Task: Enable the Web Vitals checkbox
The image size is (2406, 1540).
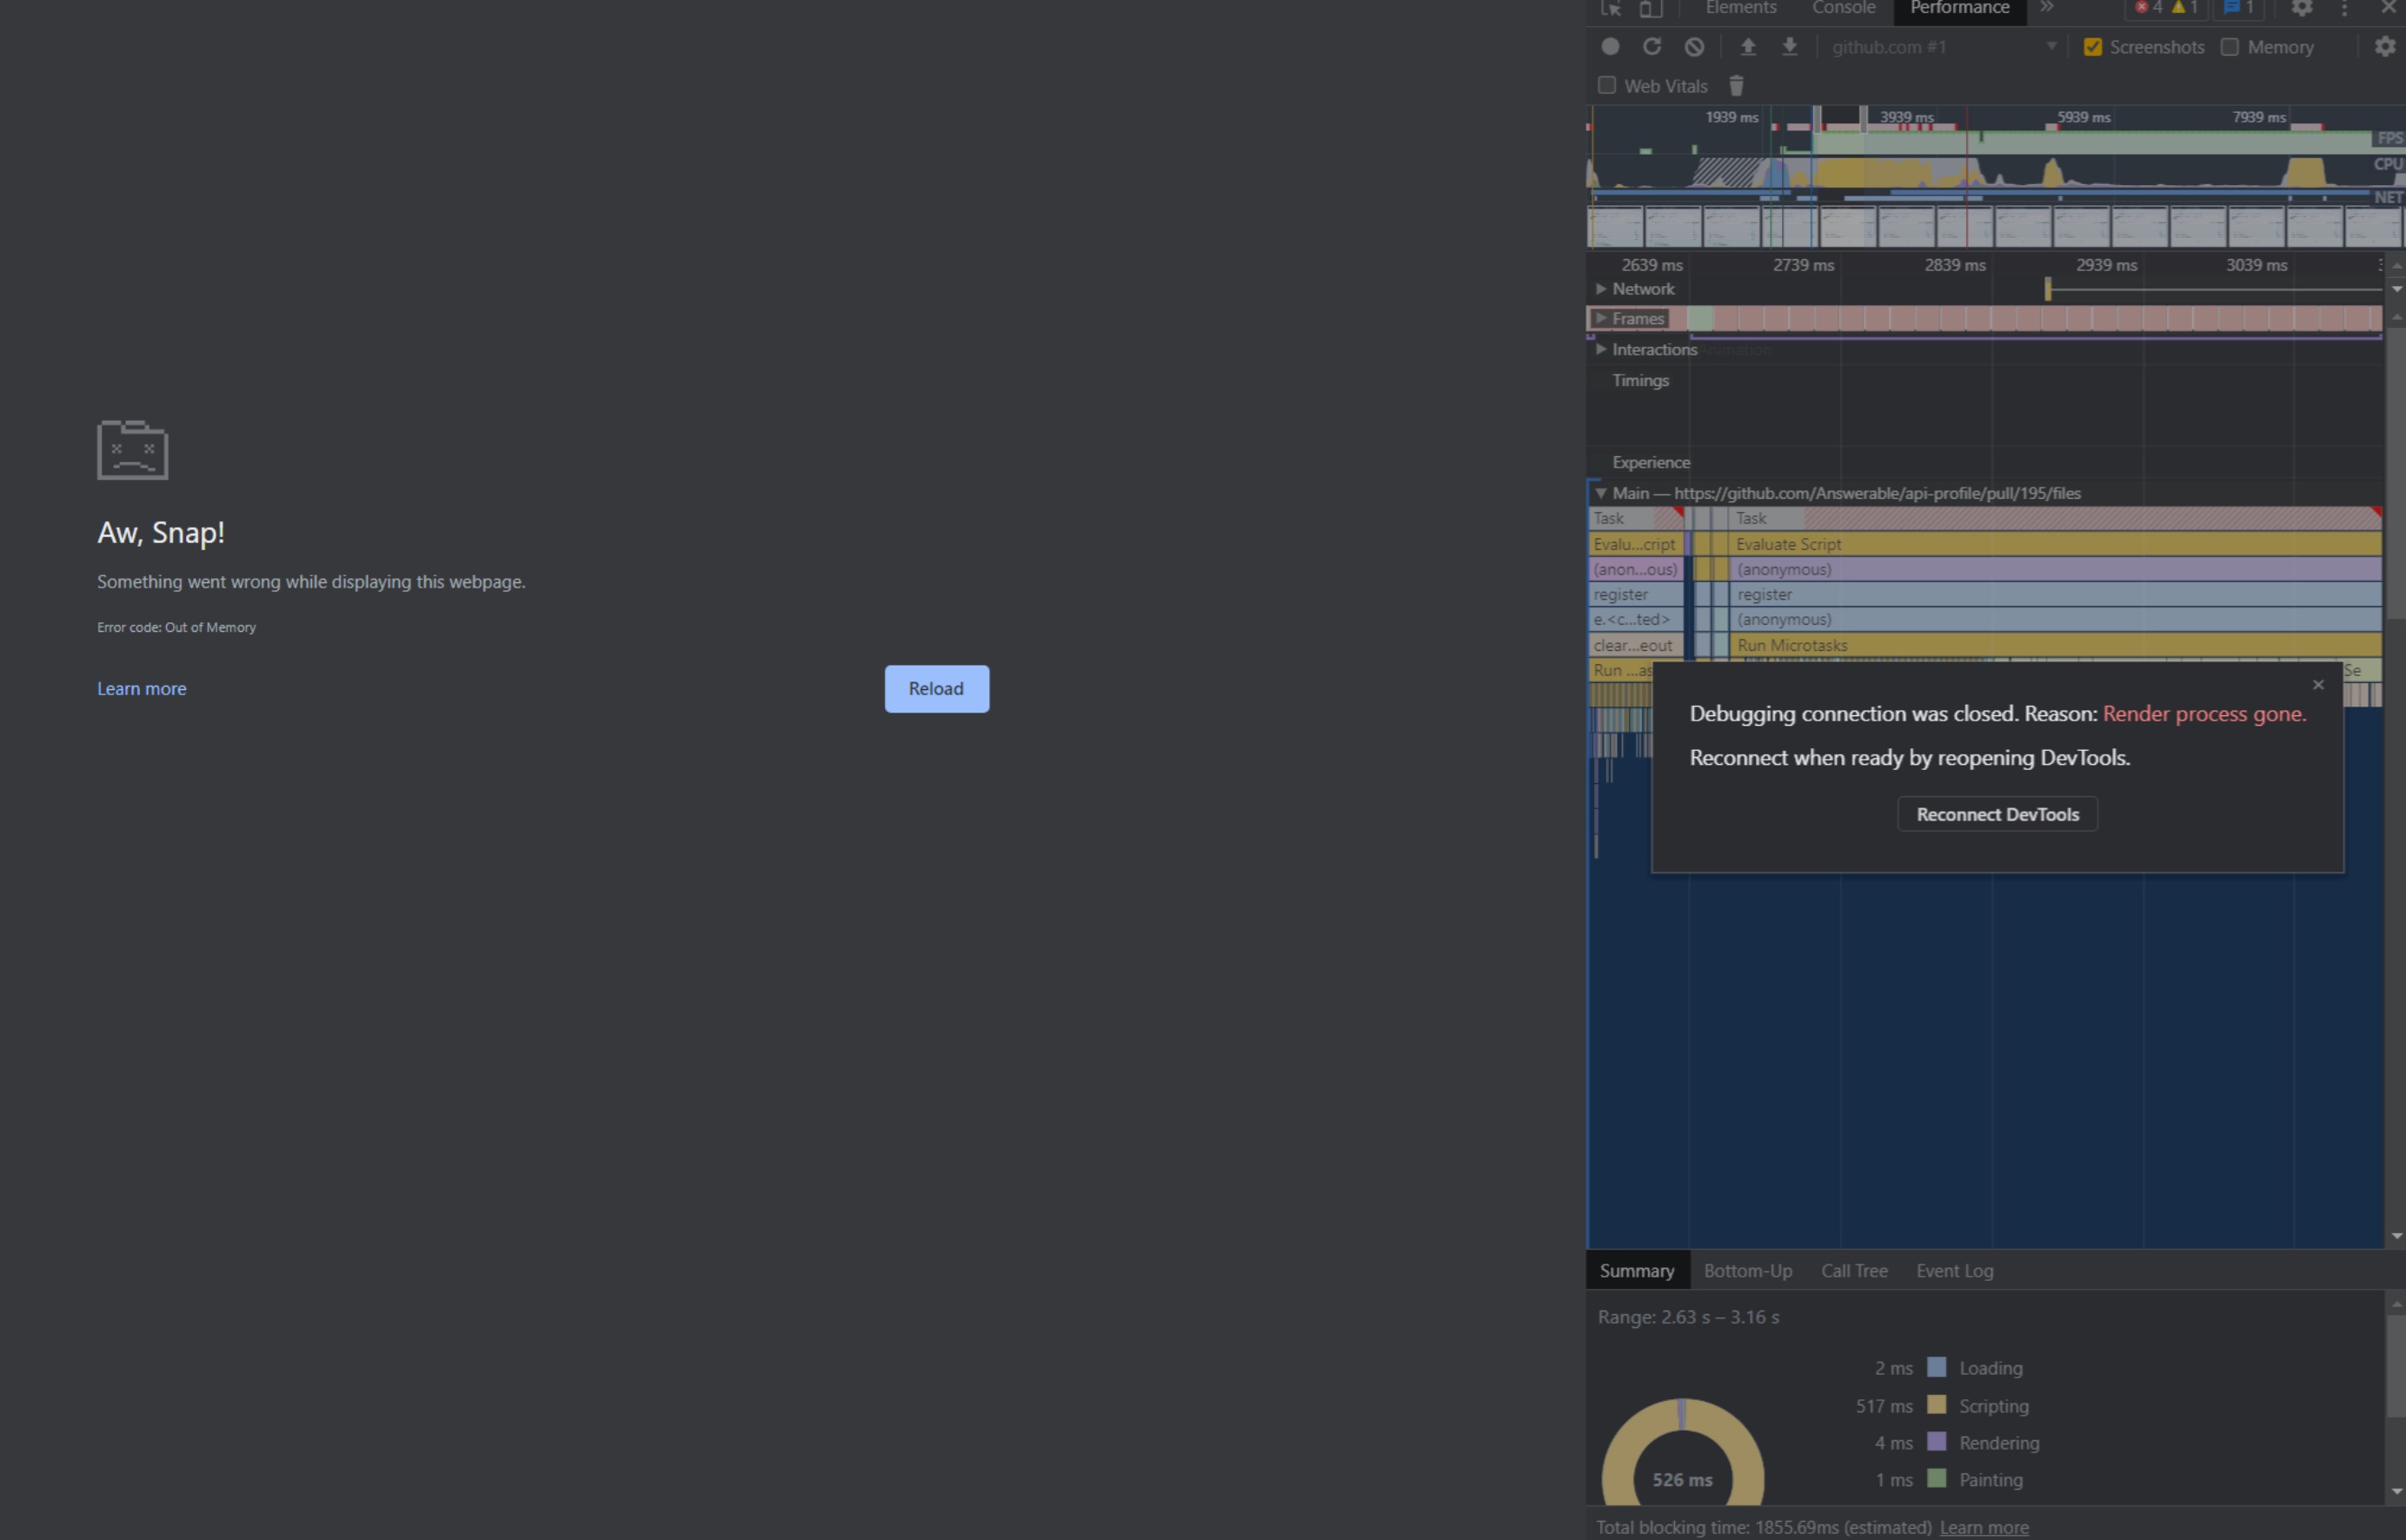Action: (1607, 86)
